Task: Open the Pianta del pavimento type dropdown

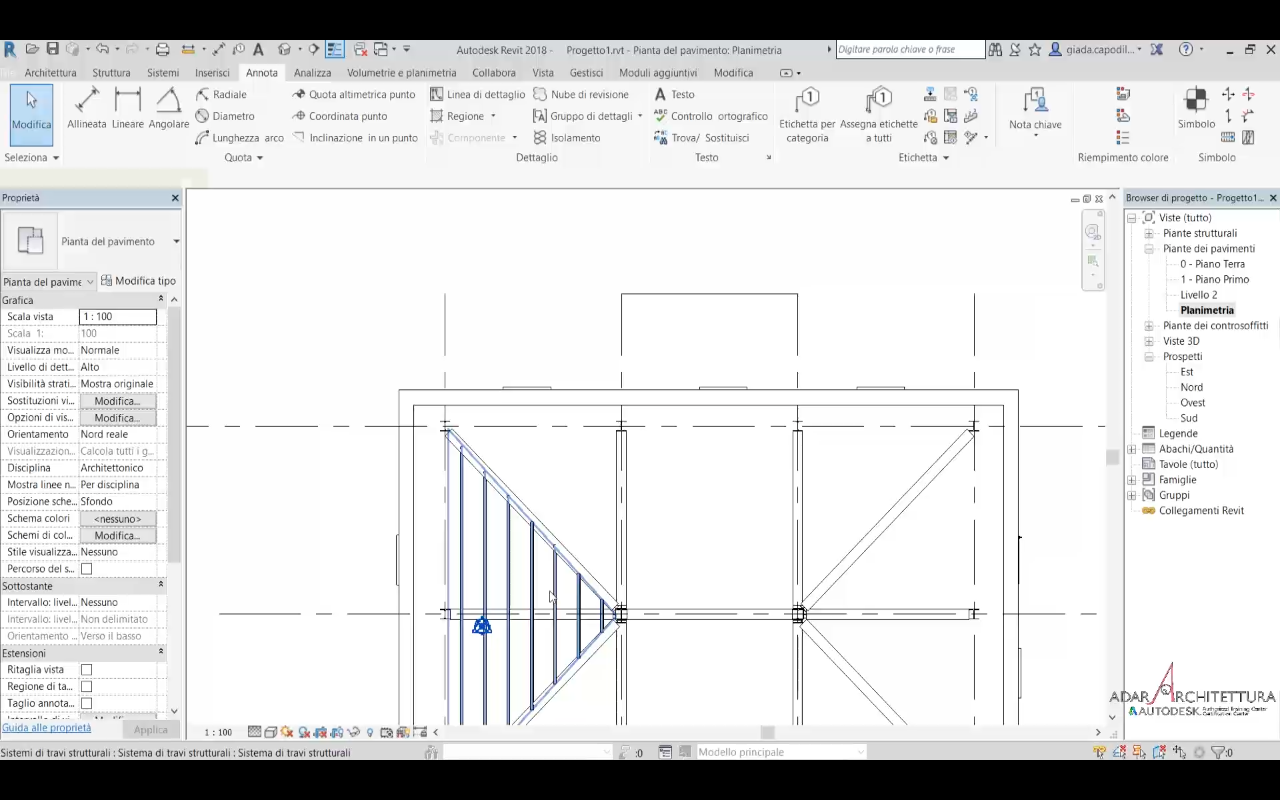Action: pos(176,241)
